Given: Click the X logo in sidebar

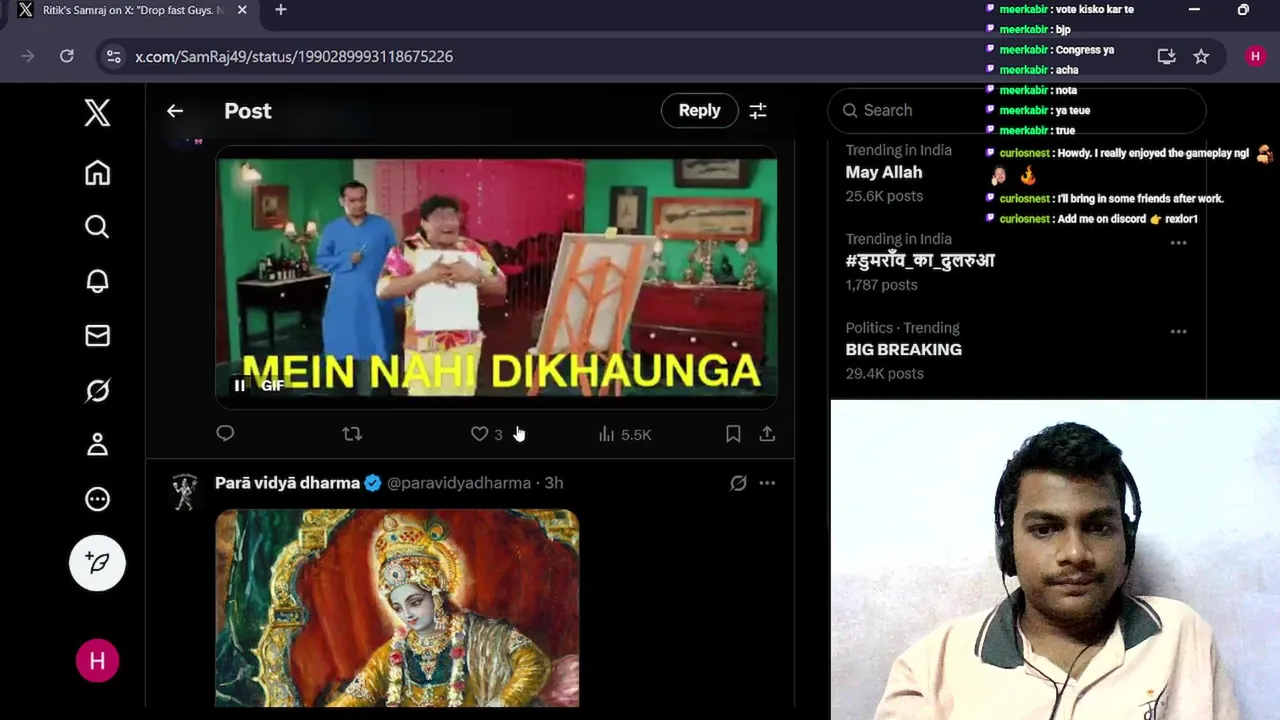Looking at the screenshot, I should tap(97, 112).
